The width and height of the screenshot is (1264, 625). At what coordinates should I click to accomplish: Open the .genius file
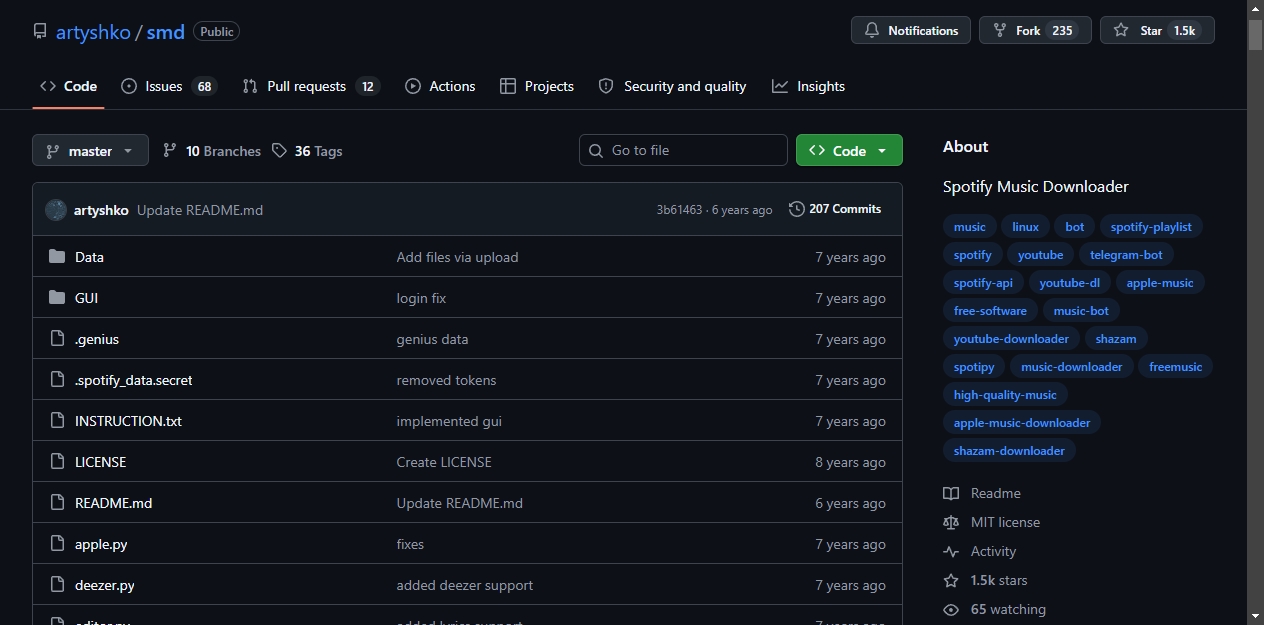(97, 339)
